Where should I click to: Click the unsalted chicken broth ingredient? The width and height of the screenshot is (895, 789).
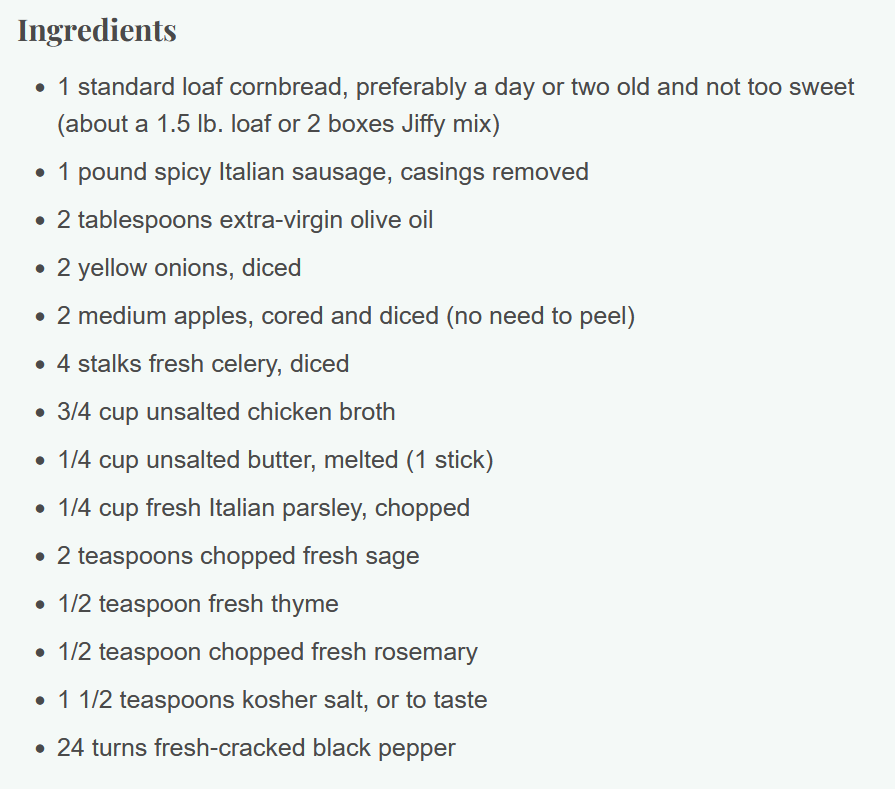[226, 412]
